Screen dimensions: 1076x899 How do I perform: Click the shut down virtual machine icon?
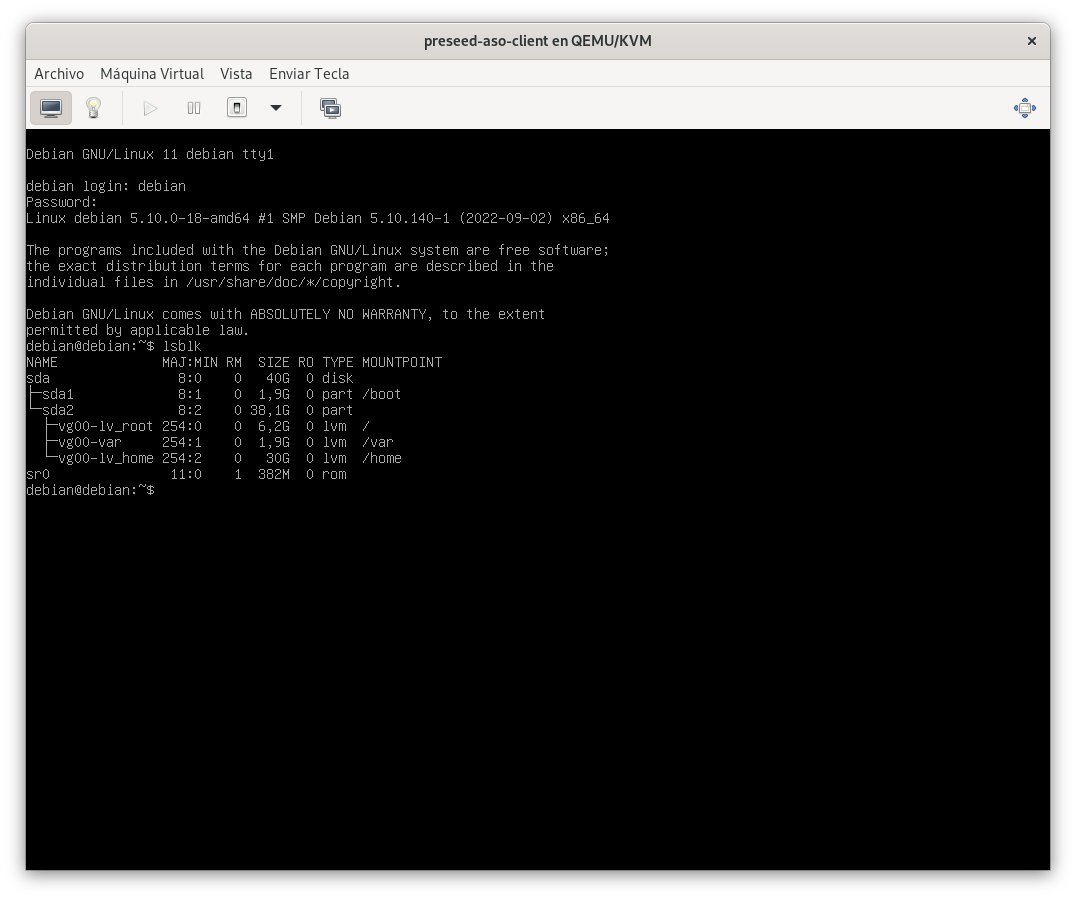click(x=237, y=108)
